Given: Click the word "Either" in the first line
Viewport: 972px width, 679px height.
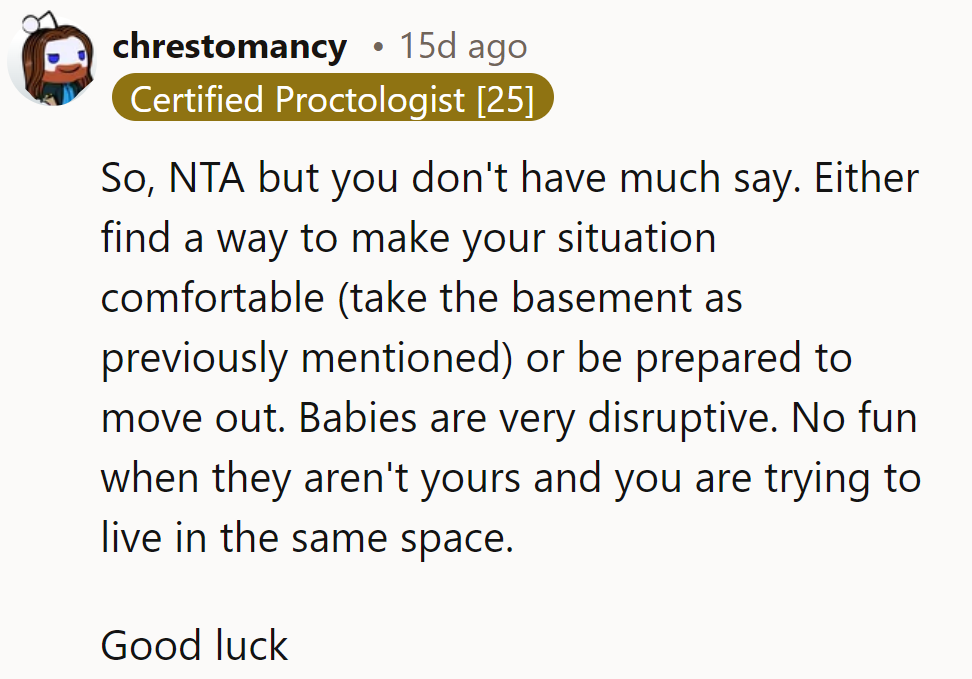Looking at the screenshot, I should coord(867,179).
